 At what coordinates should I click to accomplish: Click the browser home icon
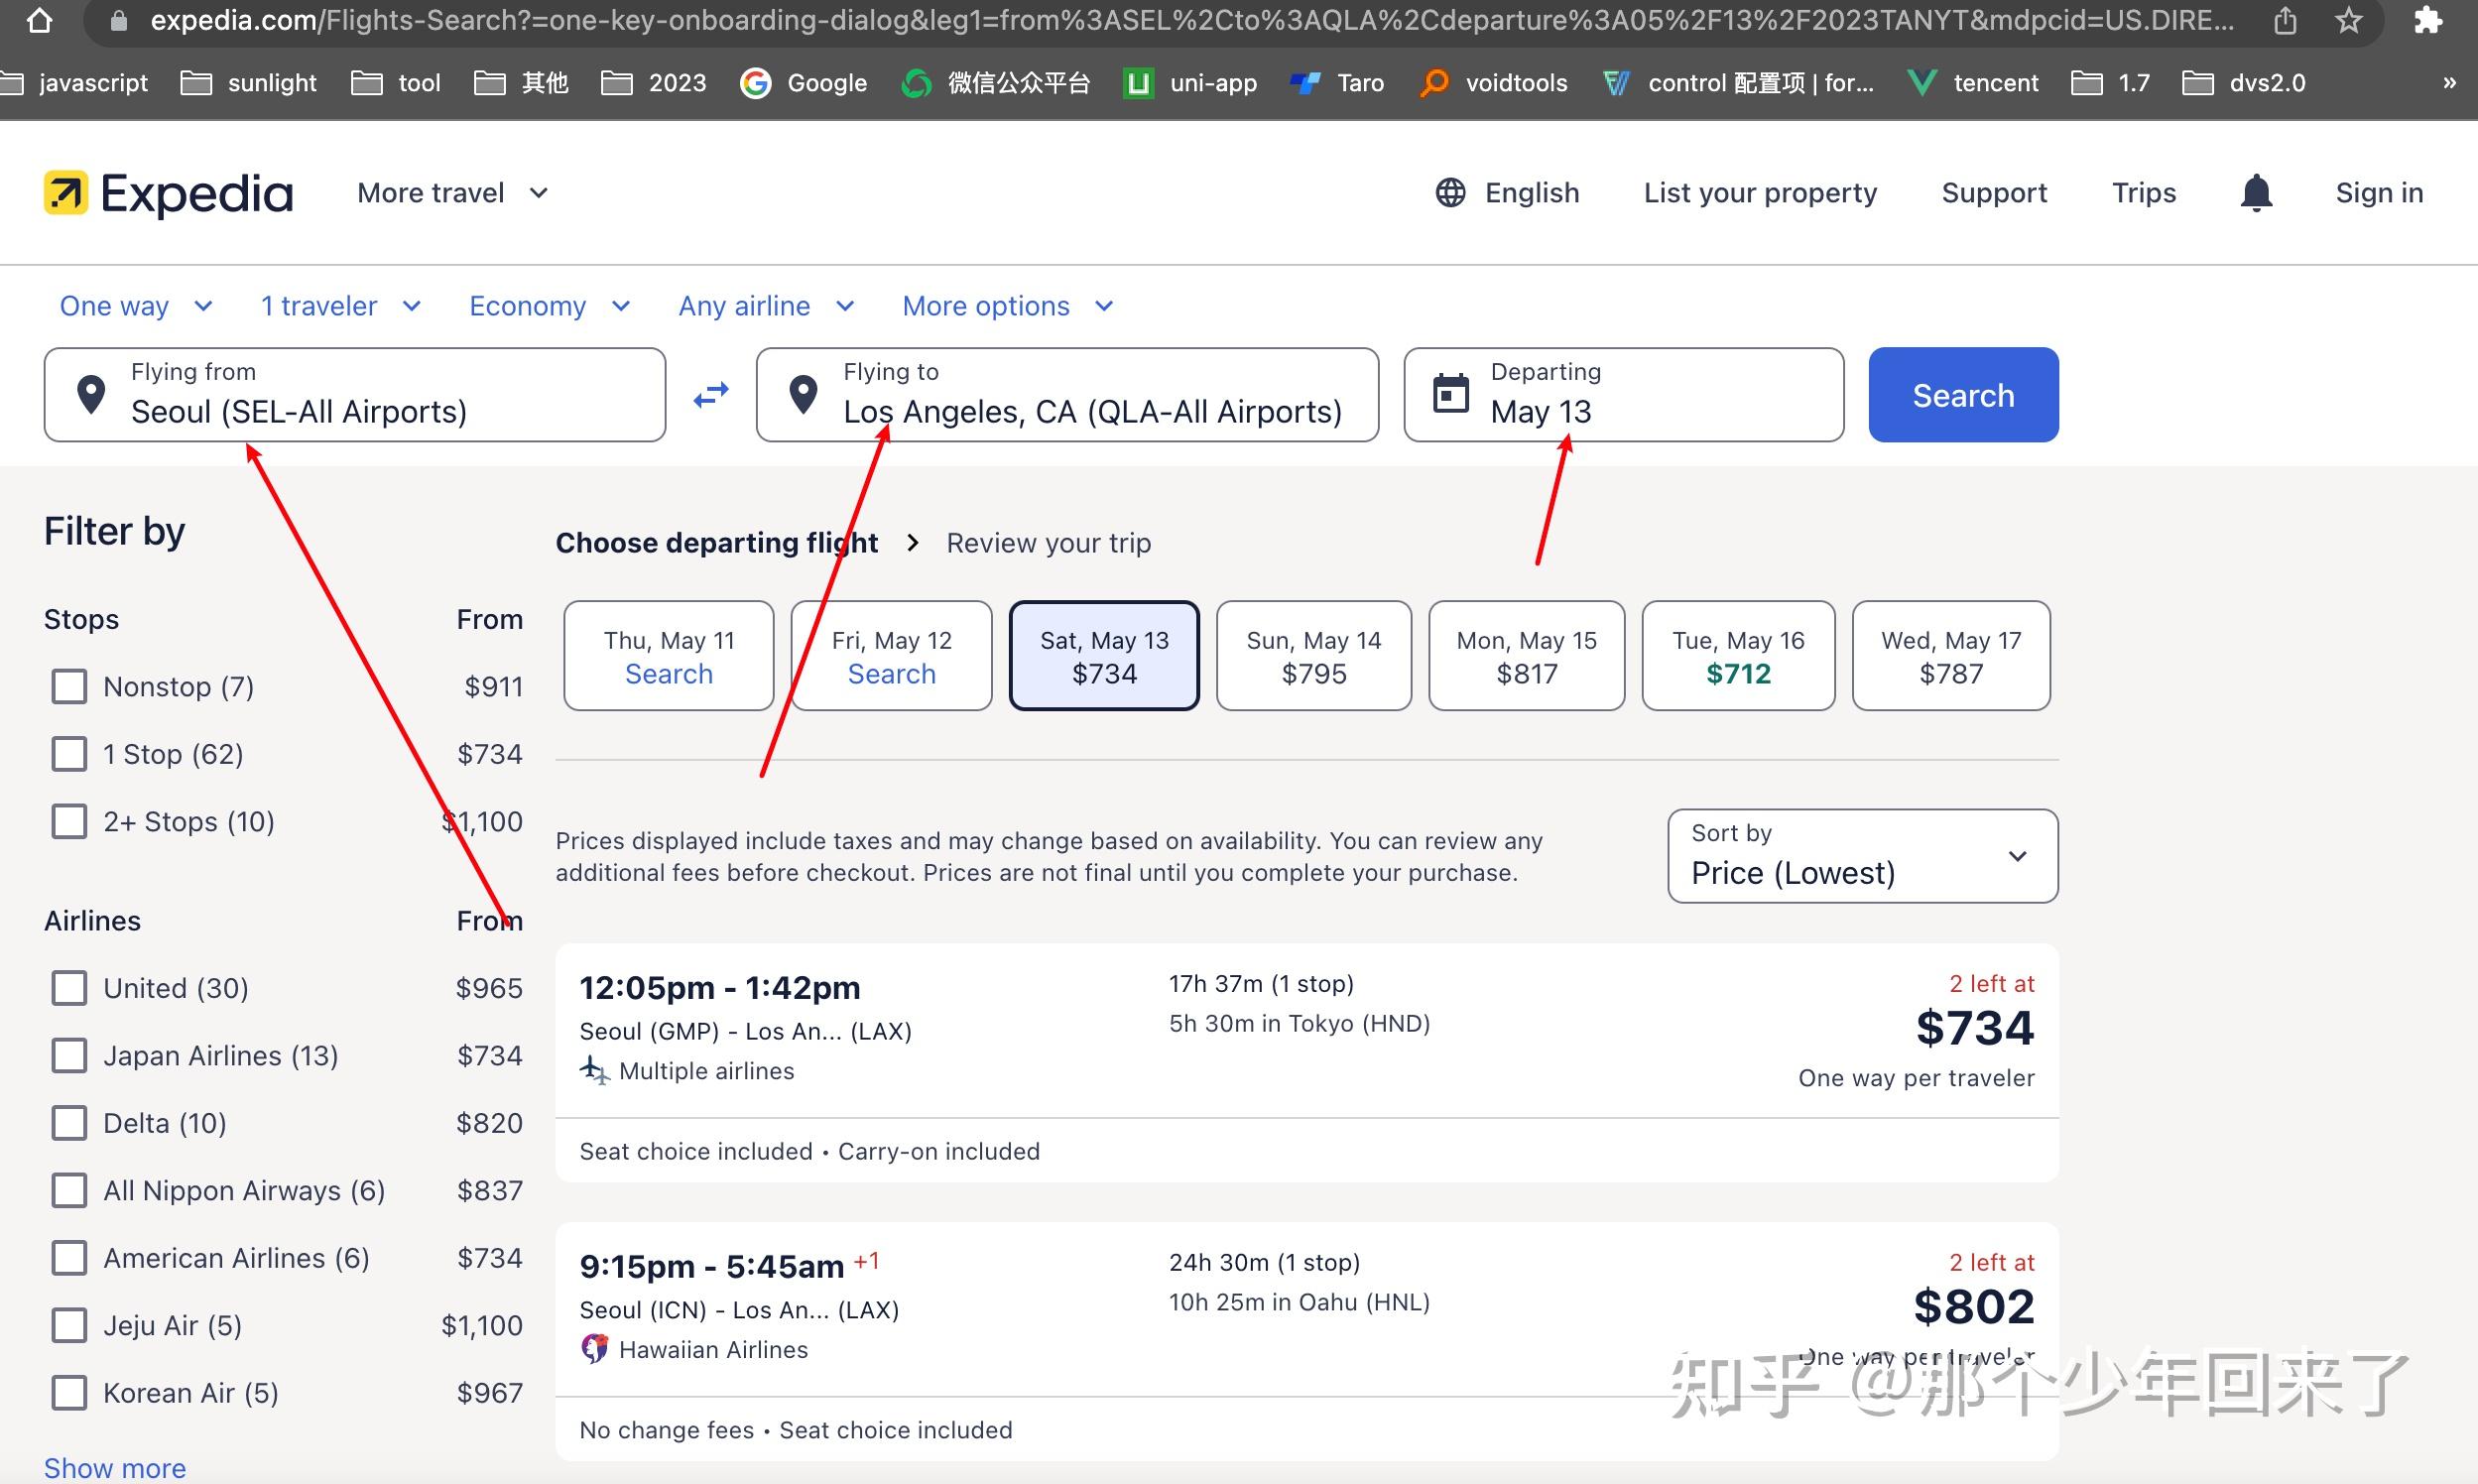39,20
